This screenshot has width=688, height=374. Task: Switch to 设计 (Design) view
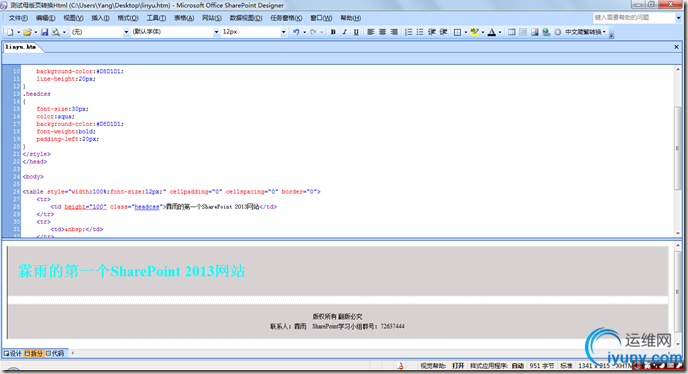tap(12, 353)
